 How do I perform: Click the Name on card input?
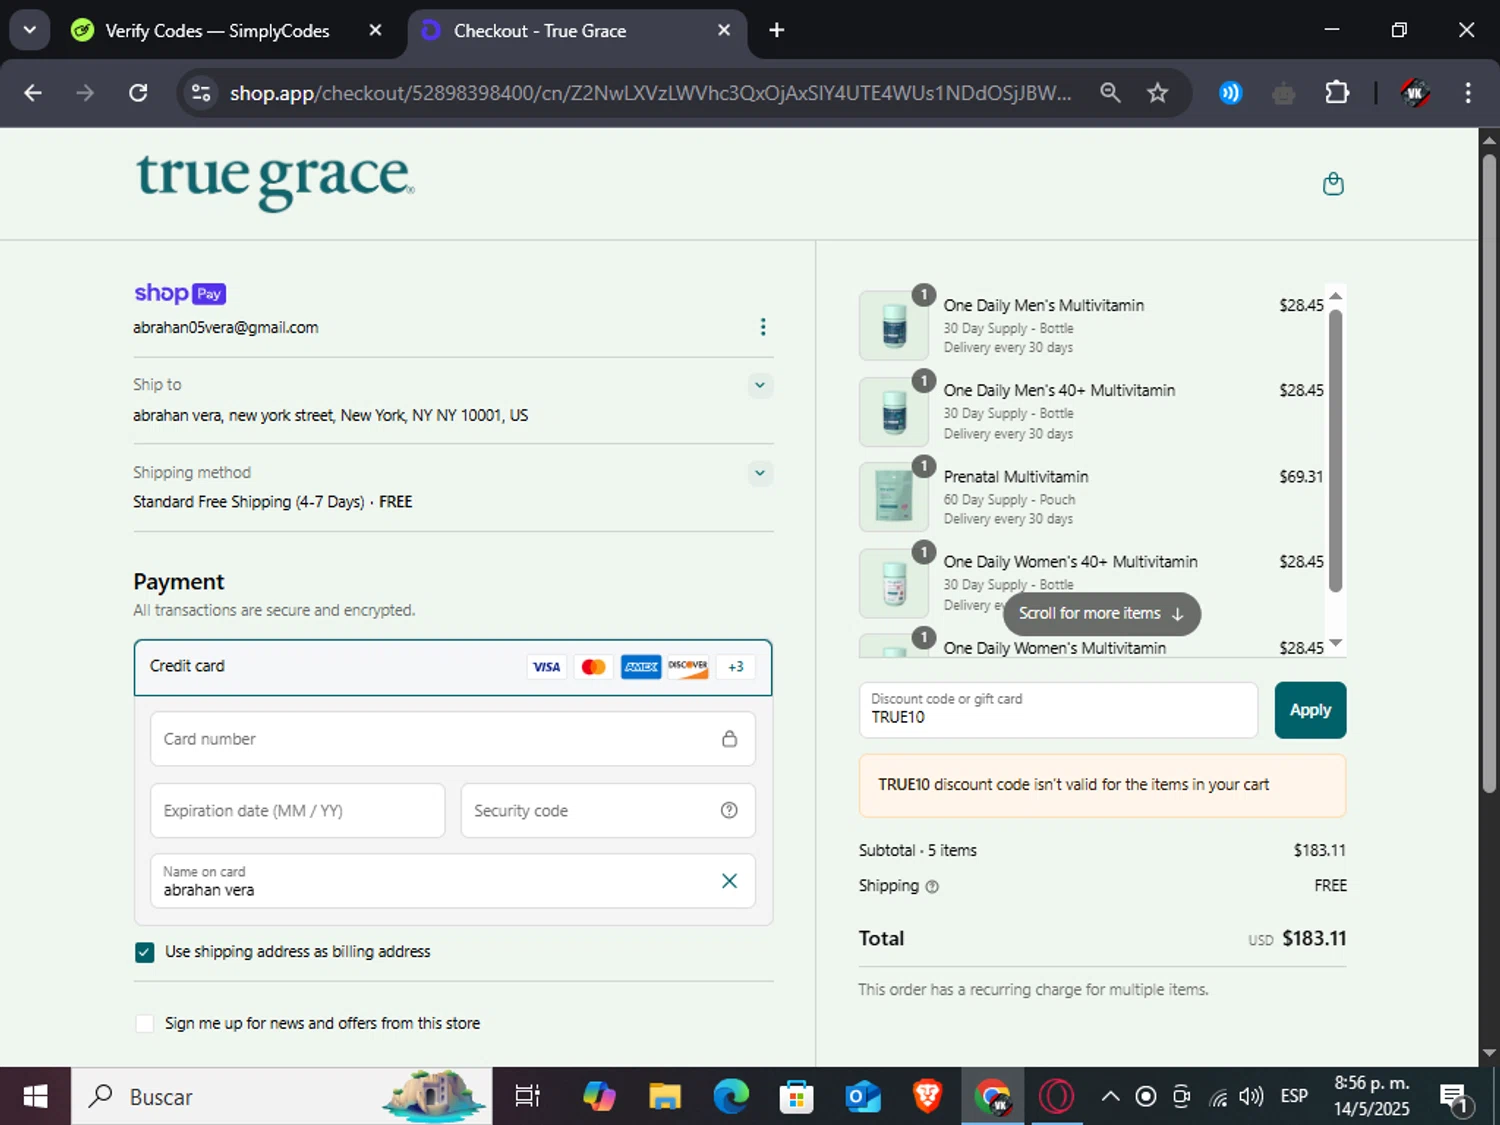pyautogui.click(x=453, y=881)
